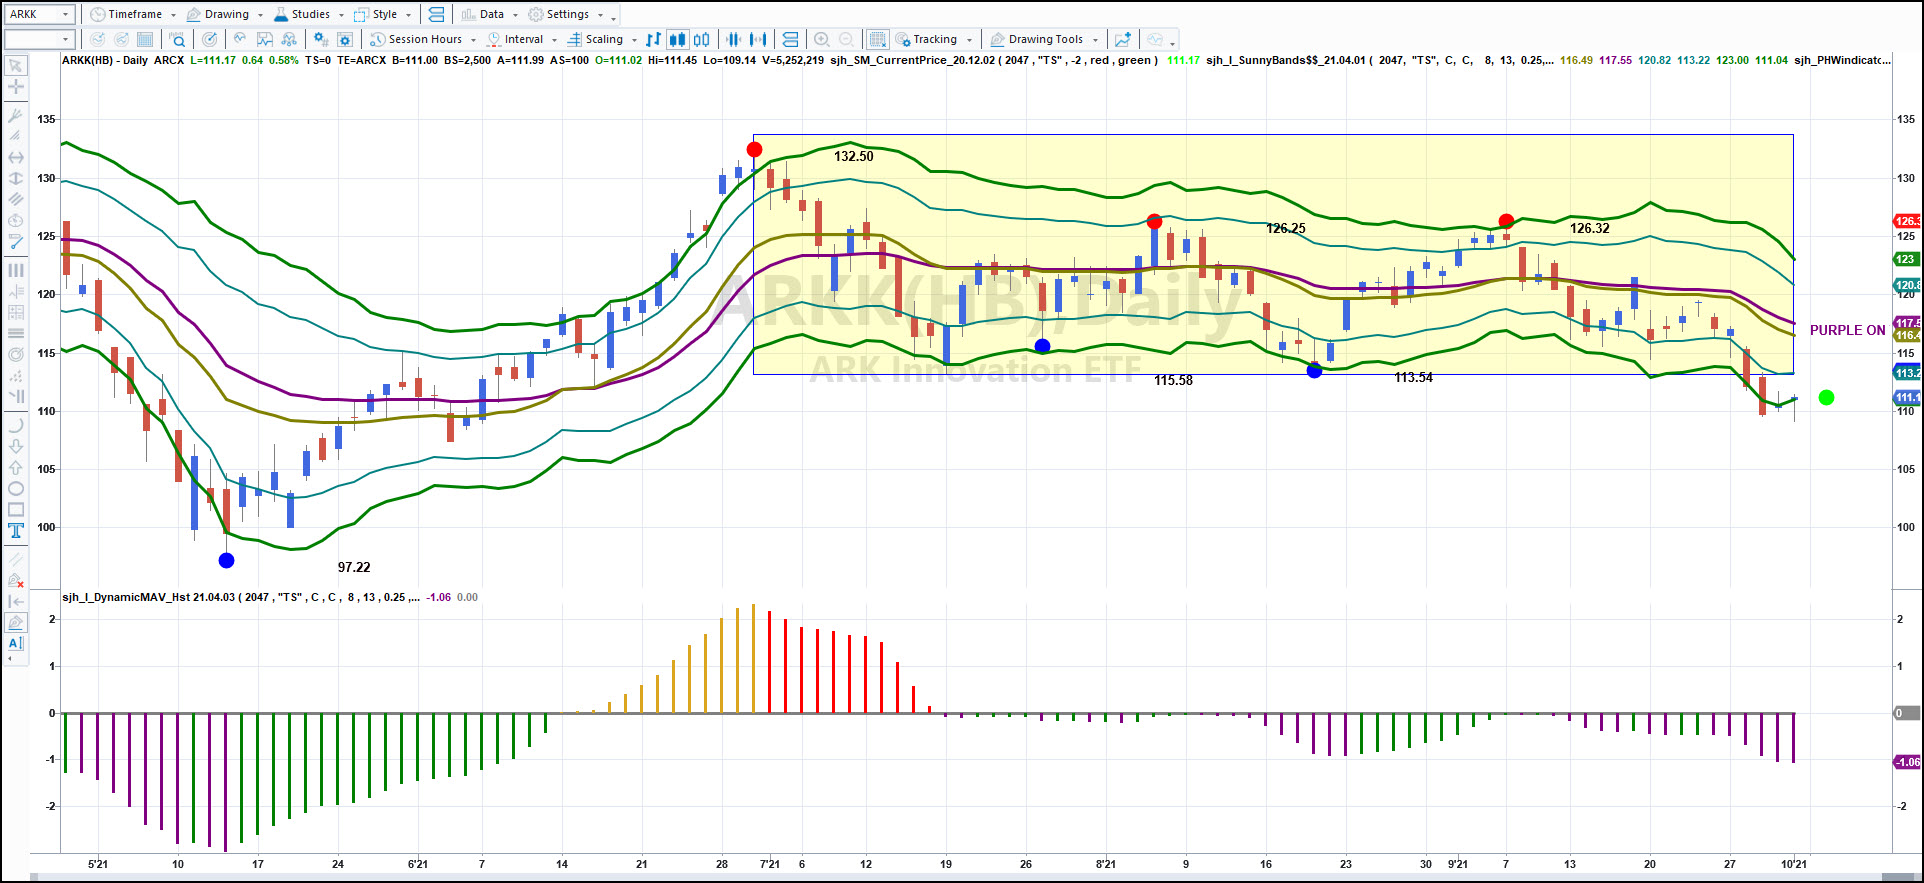
Task: Switch to hollow candlestick chart style
Action: [x=701, y=39]
